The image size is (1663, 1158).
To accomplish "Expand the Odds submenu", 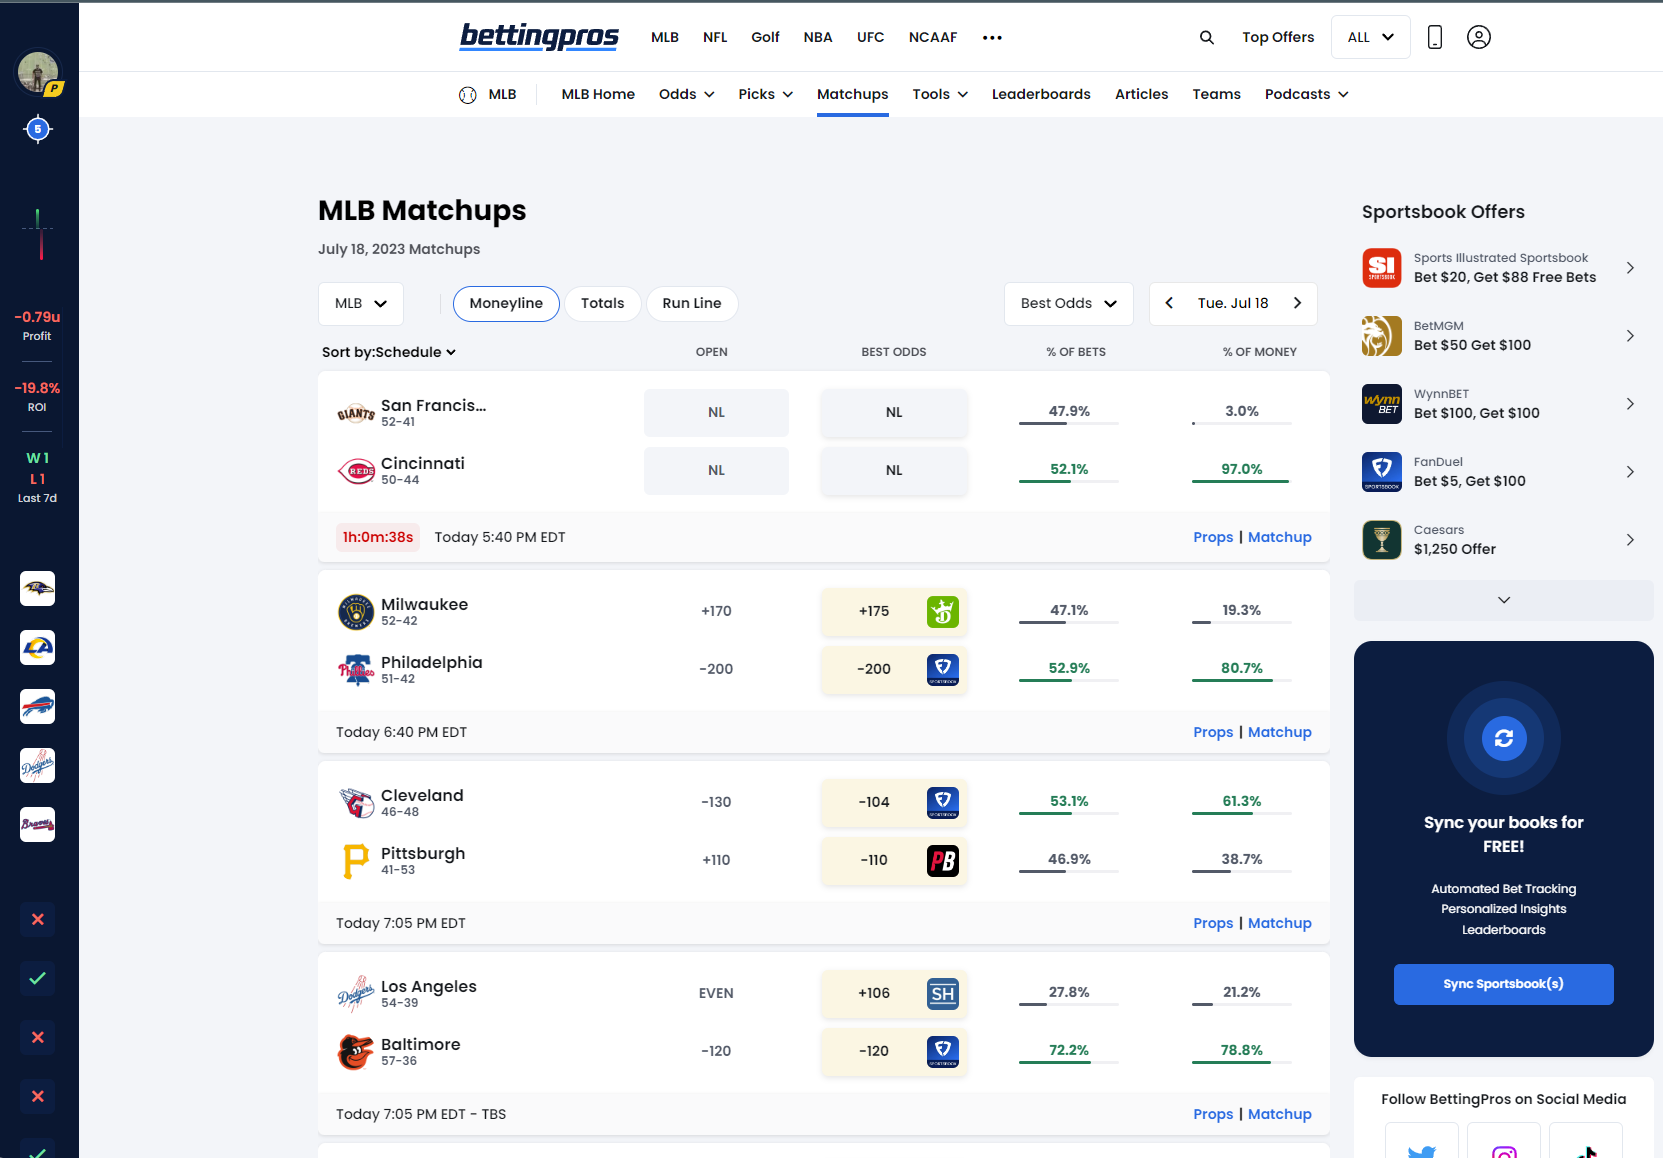I will tap(687, 94).
